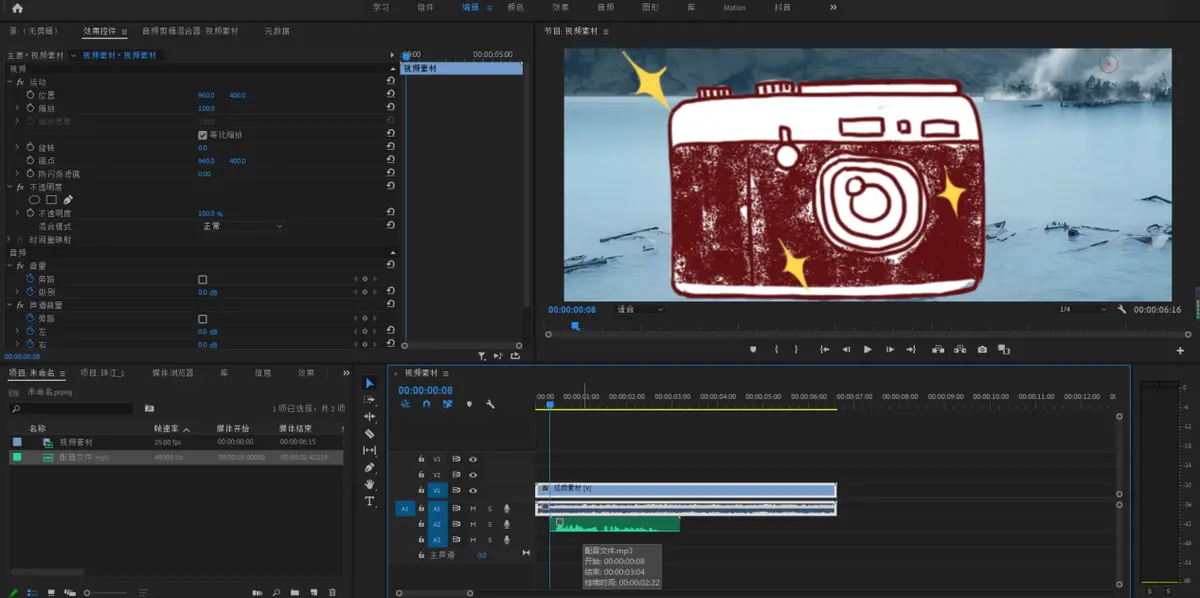The image size is (1200, 598).
Task: Choose the Hand tool
Action: click(x=369, y=484)
